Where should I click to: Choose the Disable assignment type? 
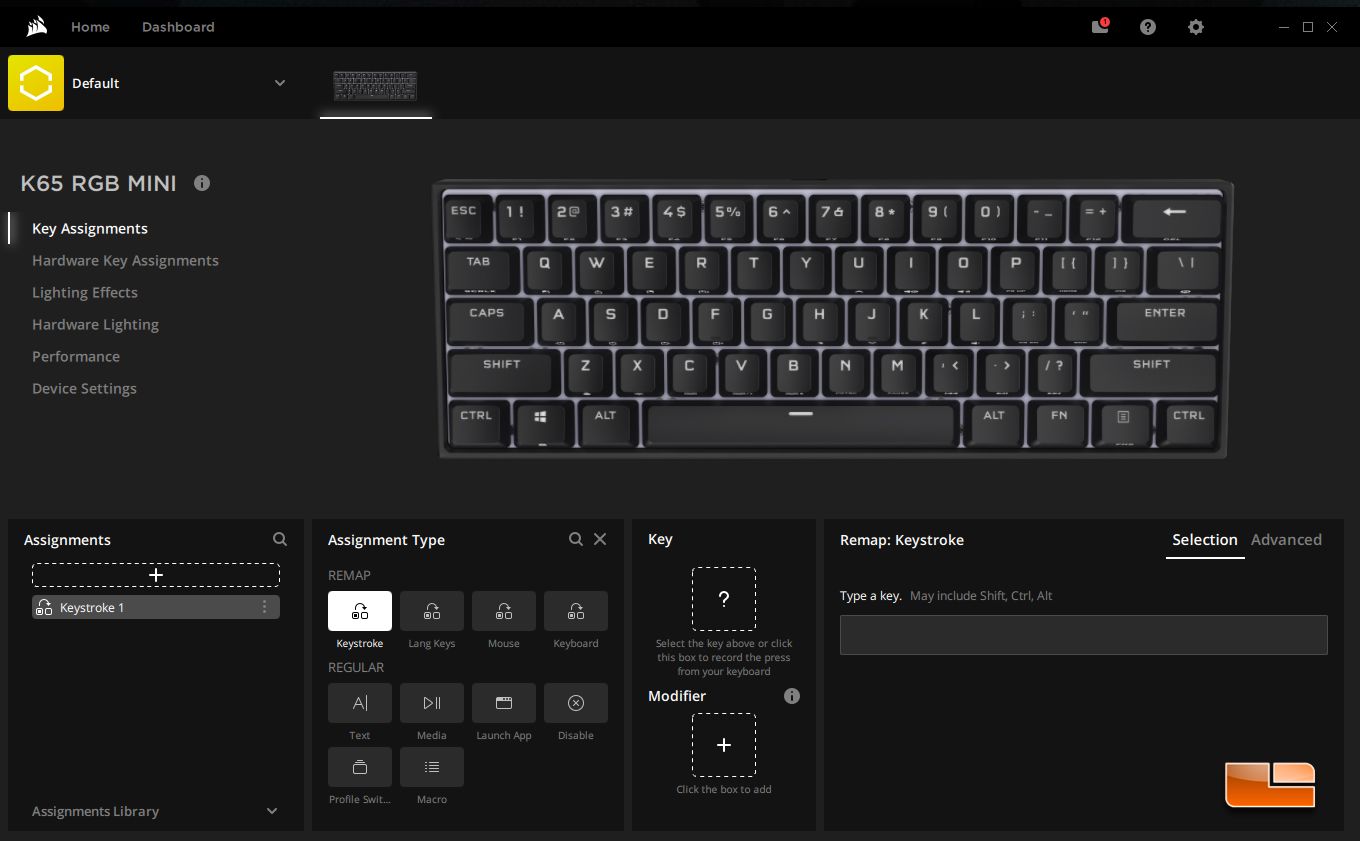[x=576, y=703]
